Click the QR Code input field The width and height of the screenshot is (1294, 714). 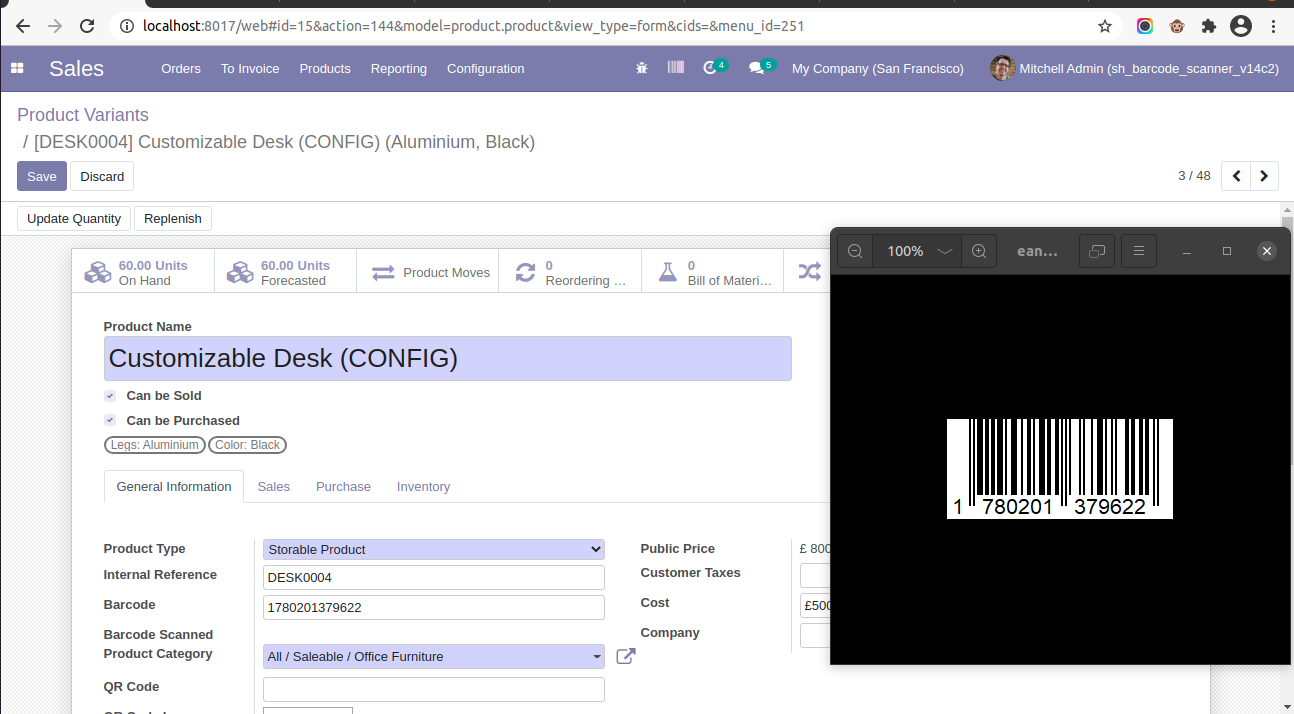434,689
